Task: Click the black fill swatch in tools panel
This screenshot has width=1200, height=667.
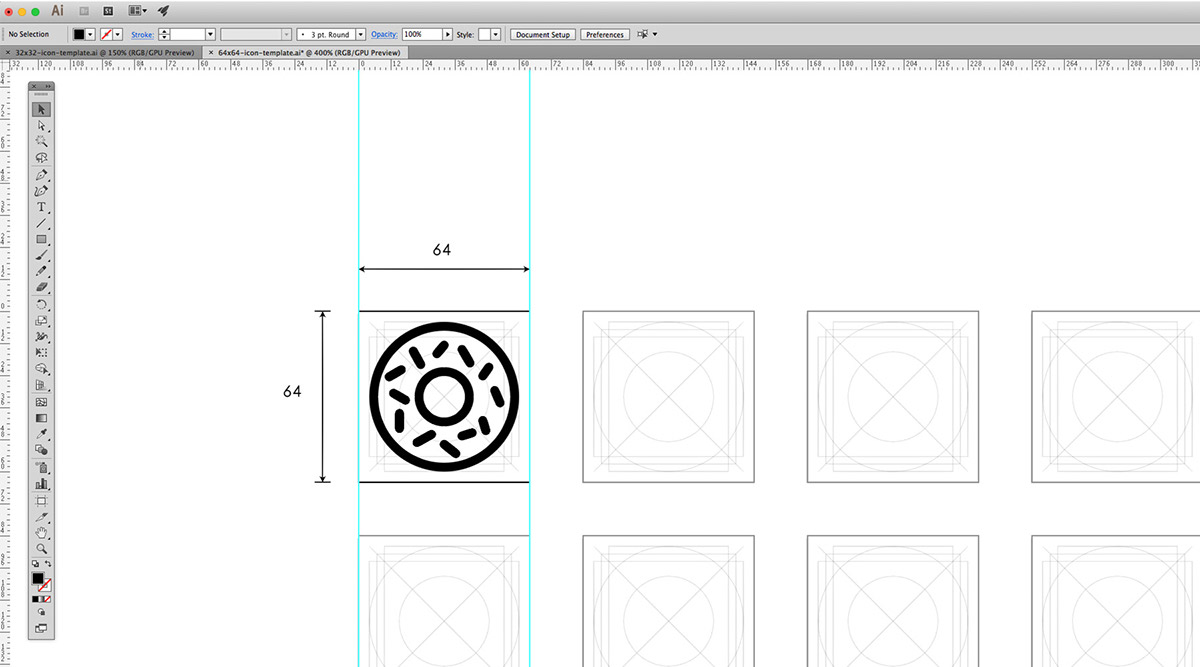Action: click(37, 577)
